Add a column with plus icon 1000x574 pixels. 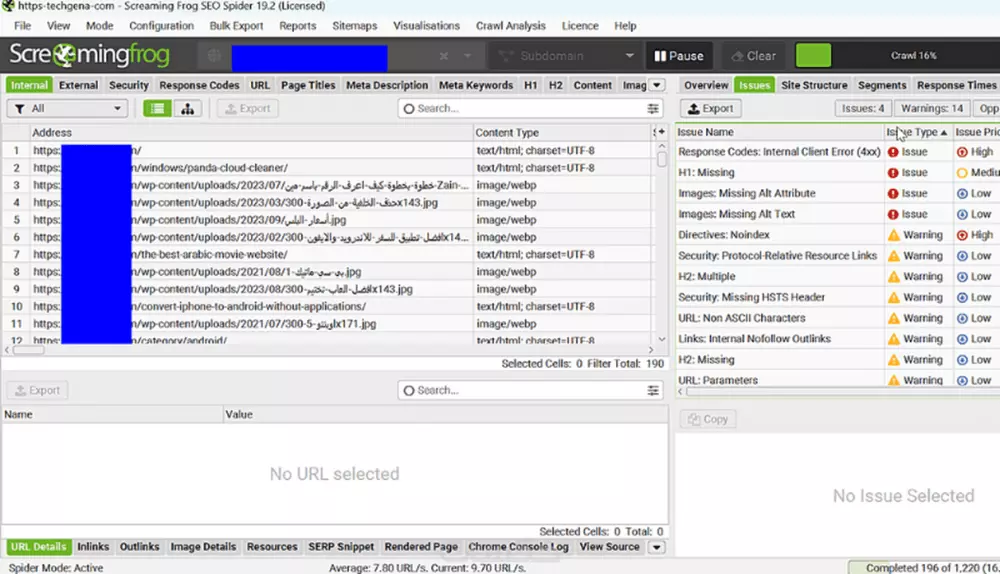coord(659,132)
